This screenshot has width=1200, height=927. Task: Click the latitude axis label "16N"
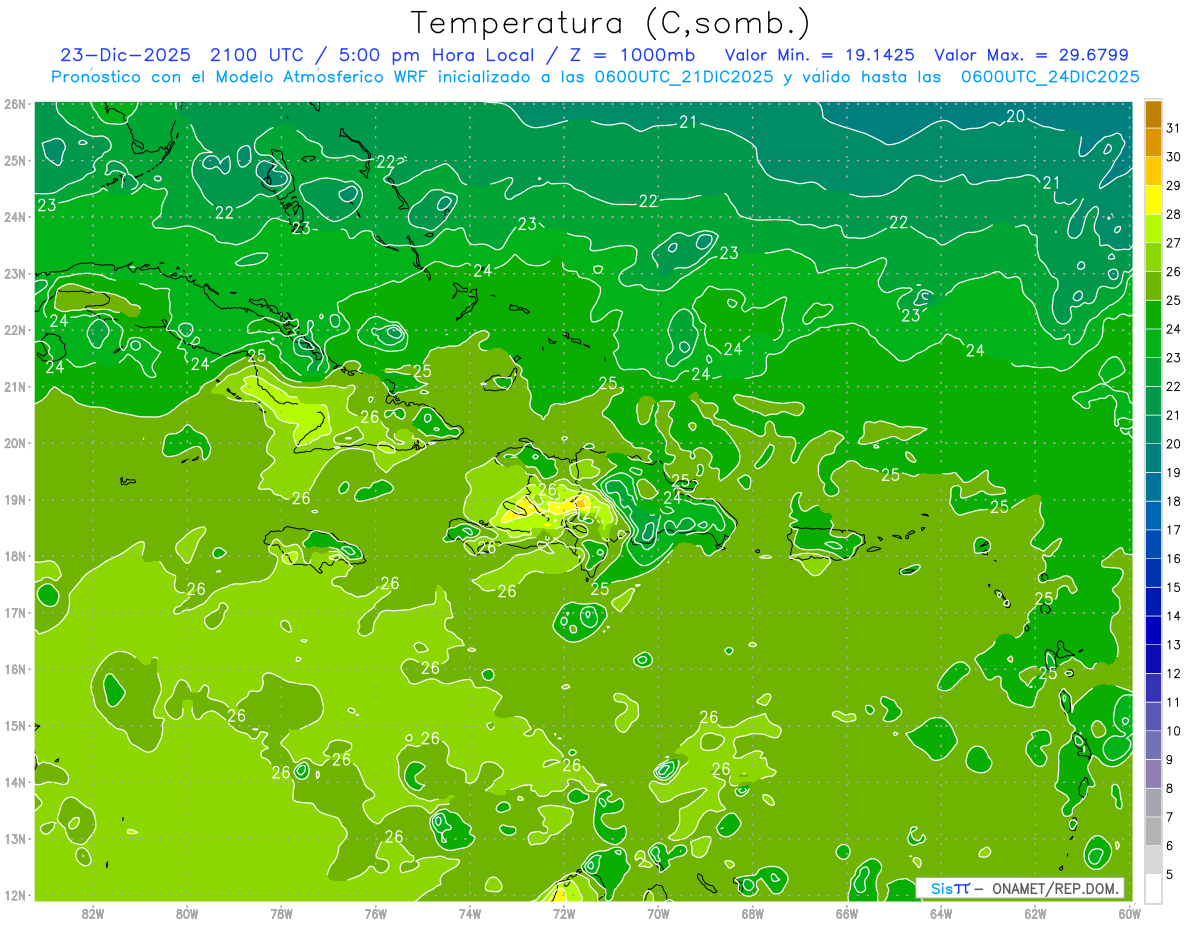click(x=14, y=669)
